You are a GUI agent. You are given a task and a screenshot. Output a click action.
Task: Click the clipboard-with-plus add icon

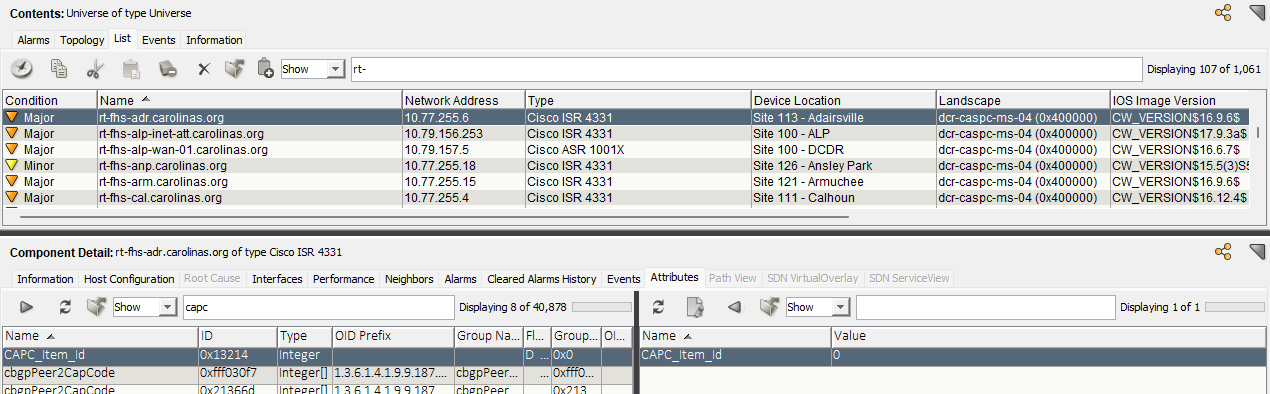pyautogui.click(x=265, y=69)
